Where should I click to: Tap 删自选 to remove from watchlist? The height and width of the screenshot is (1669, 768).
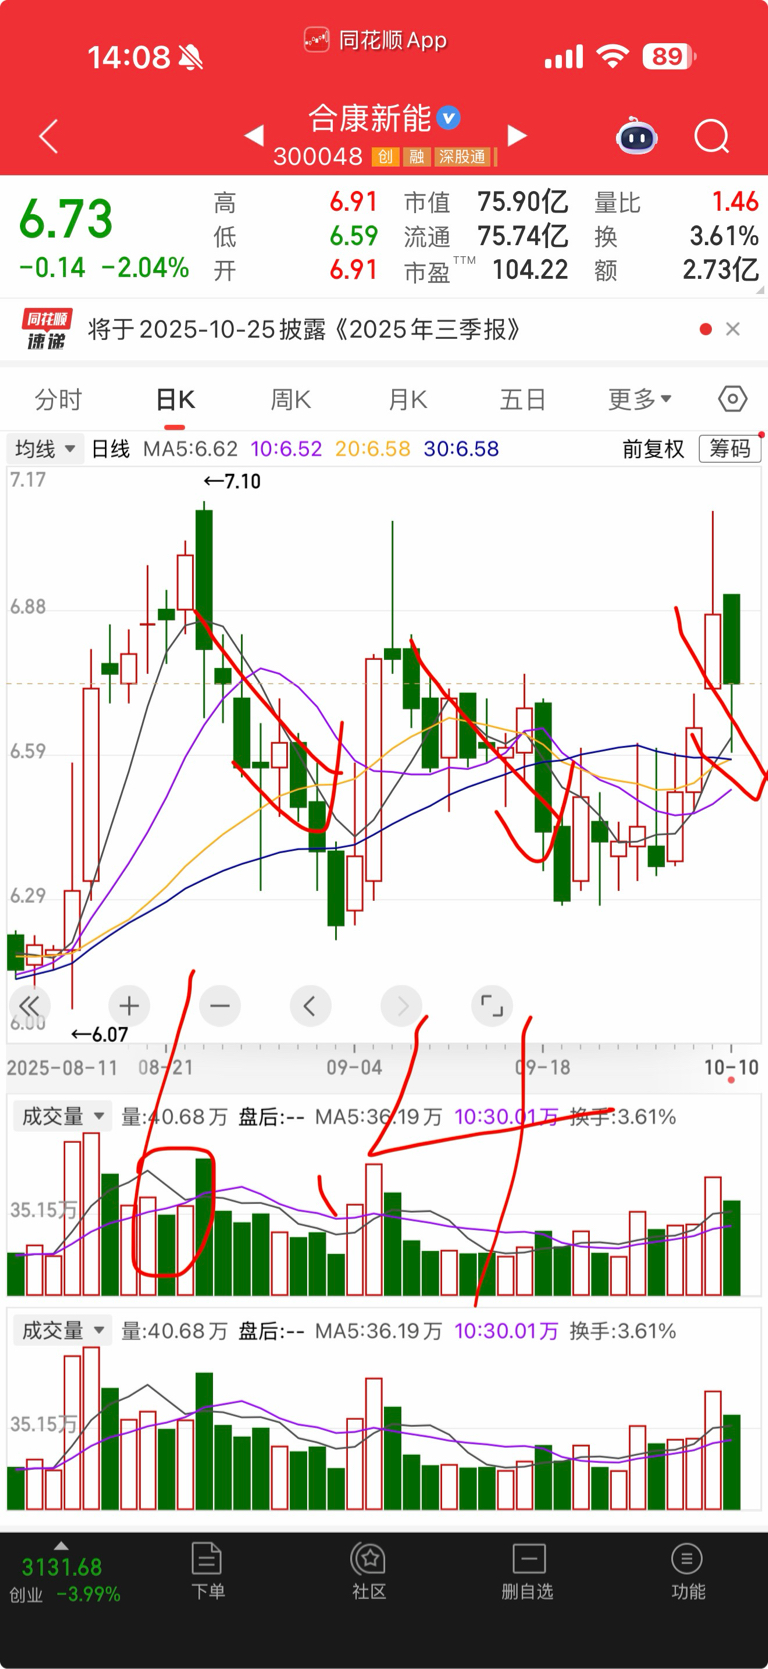click(x=528, y=1571)
